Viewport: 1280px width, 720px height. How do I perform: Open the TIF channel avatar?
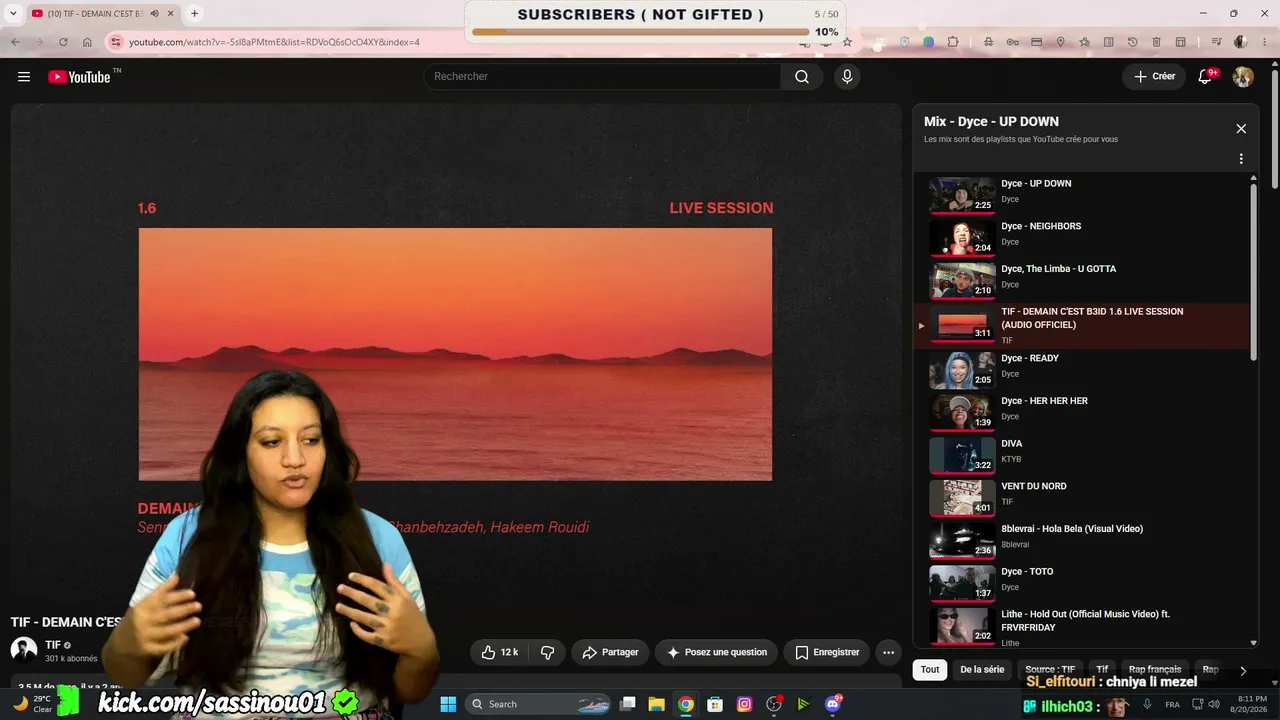[24, 650]
